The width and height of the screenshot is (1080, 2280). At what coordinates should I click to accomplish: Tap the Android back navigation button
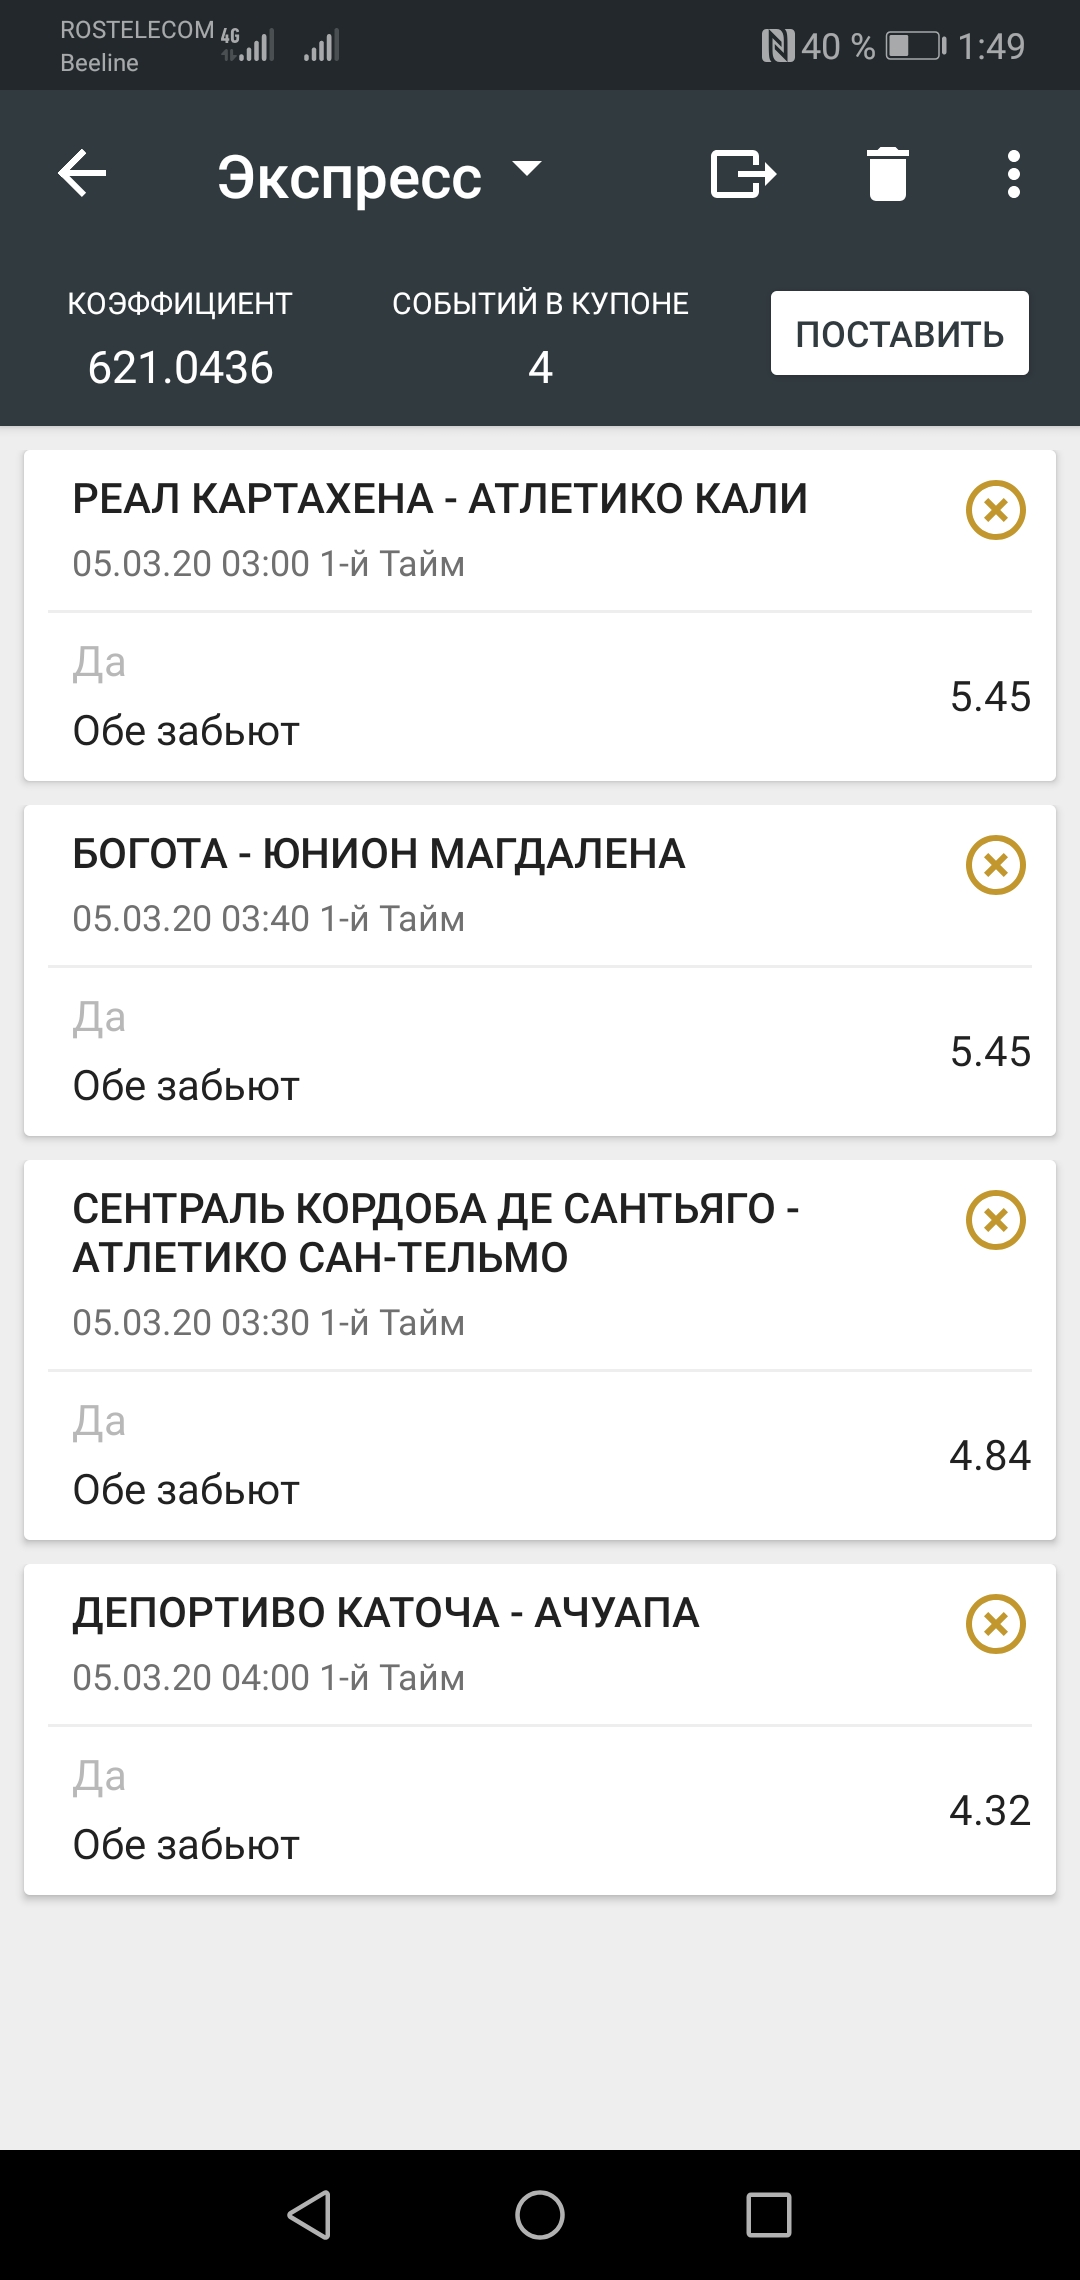pos(310,2214)
